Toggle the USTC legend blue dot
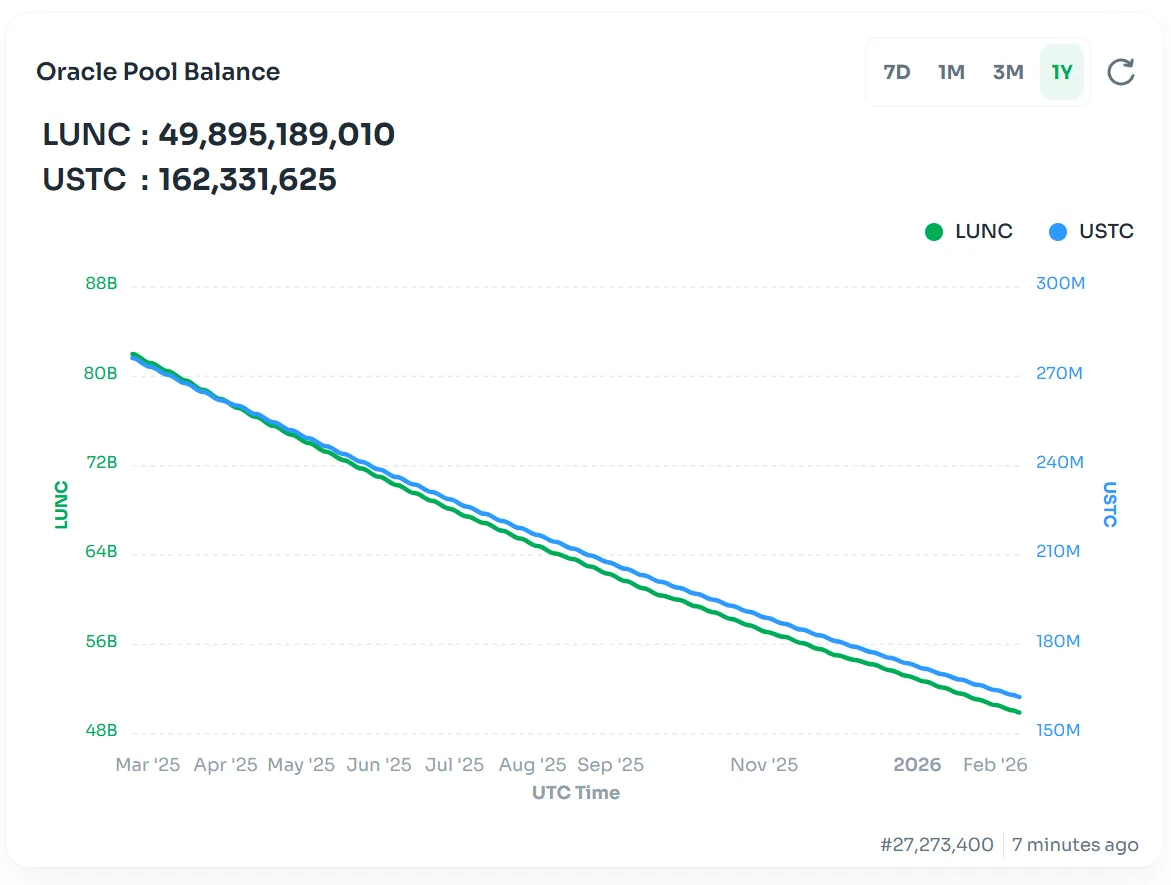 click(x=1058, y=232)
